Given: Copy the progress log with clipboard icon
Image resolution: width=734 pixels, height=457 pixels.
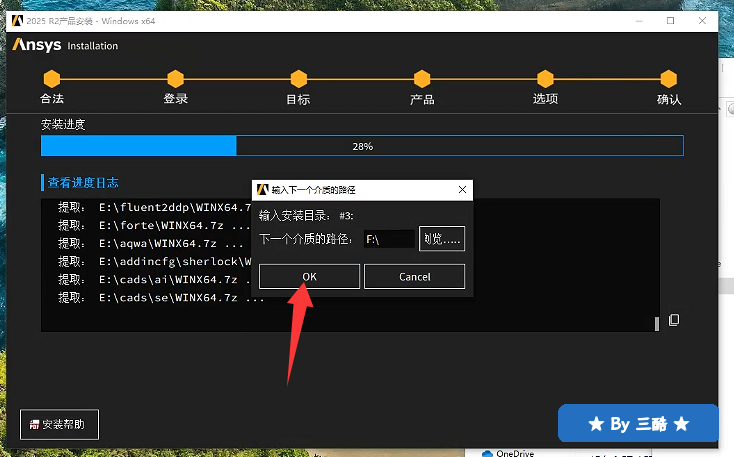Looking at the screenshot, I should click(674, 320).
